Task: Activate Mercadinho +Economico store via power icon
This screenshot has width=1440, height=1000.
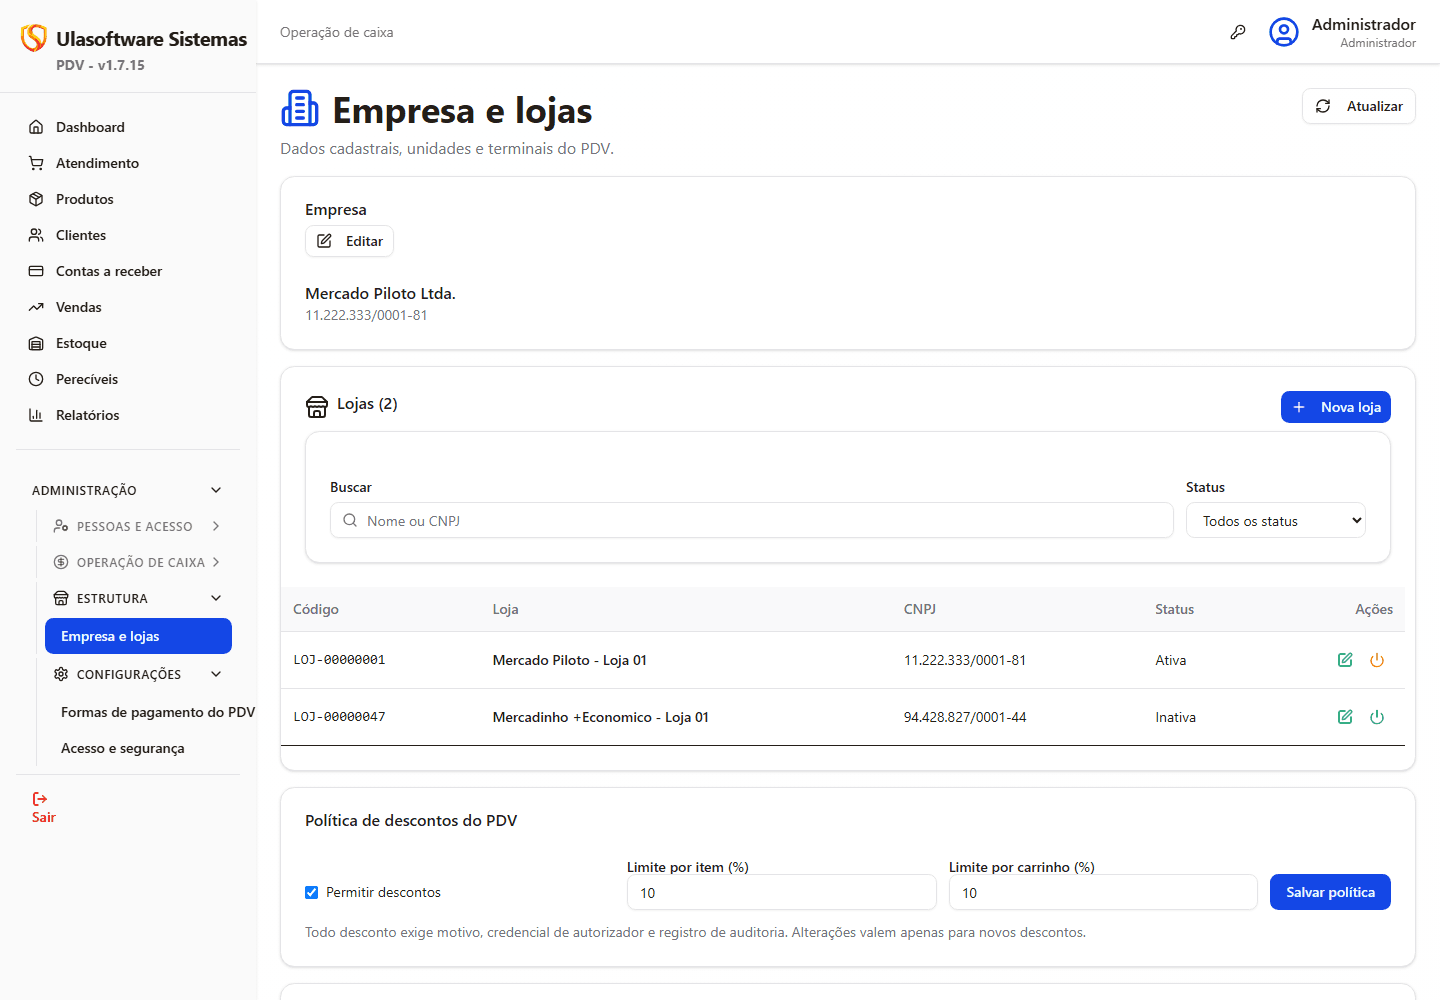Action: pyautogui.click(x=1377, y=717)
